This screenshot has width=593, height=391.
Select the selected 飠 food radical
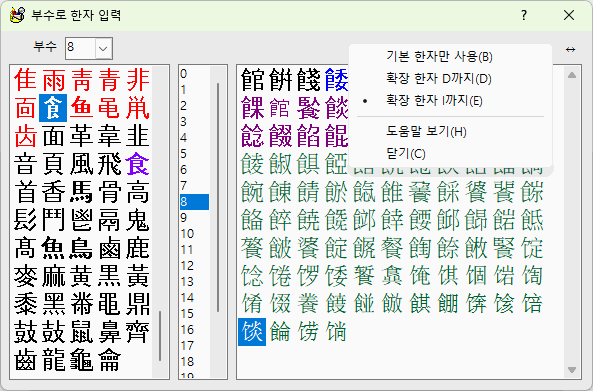pyautogui.click(x=53, y=108)
